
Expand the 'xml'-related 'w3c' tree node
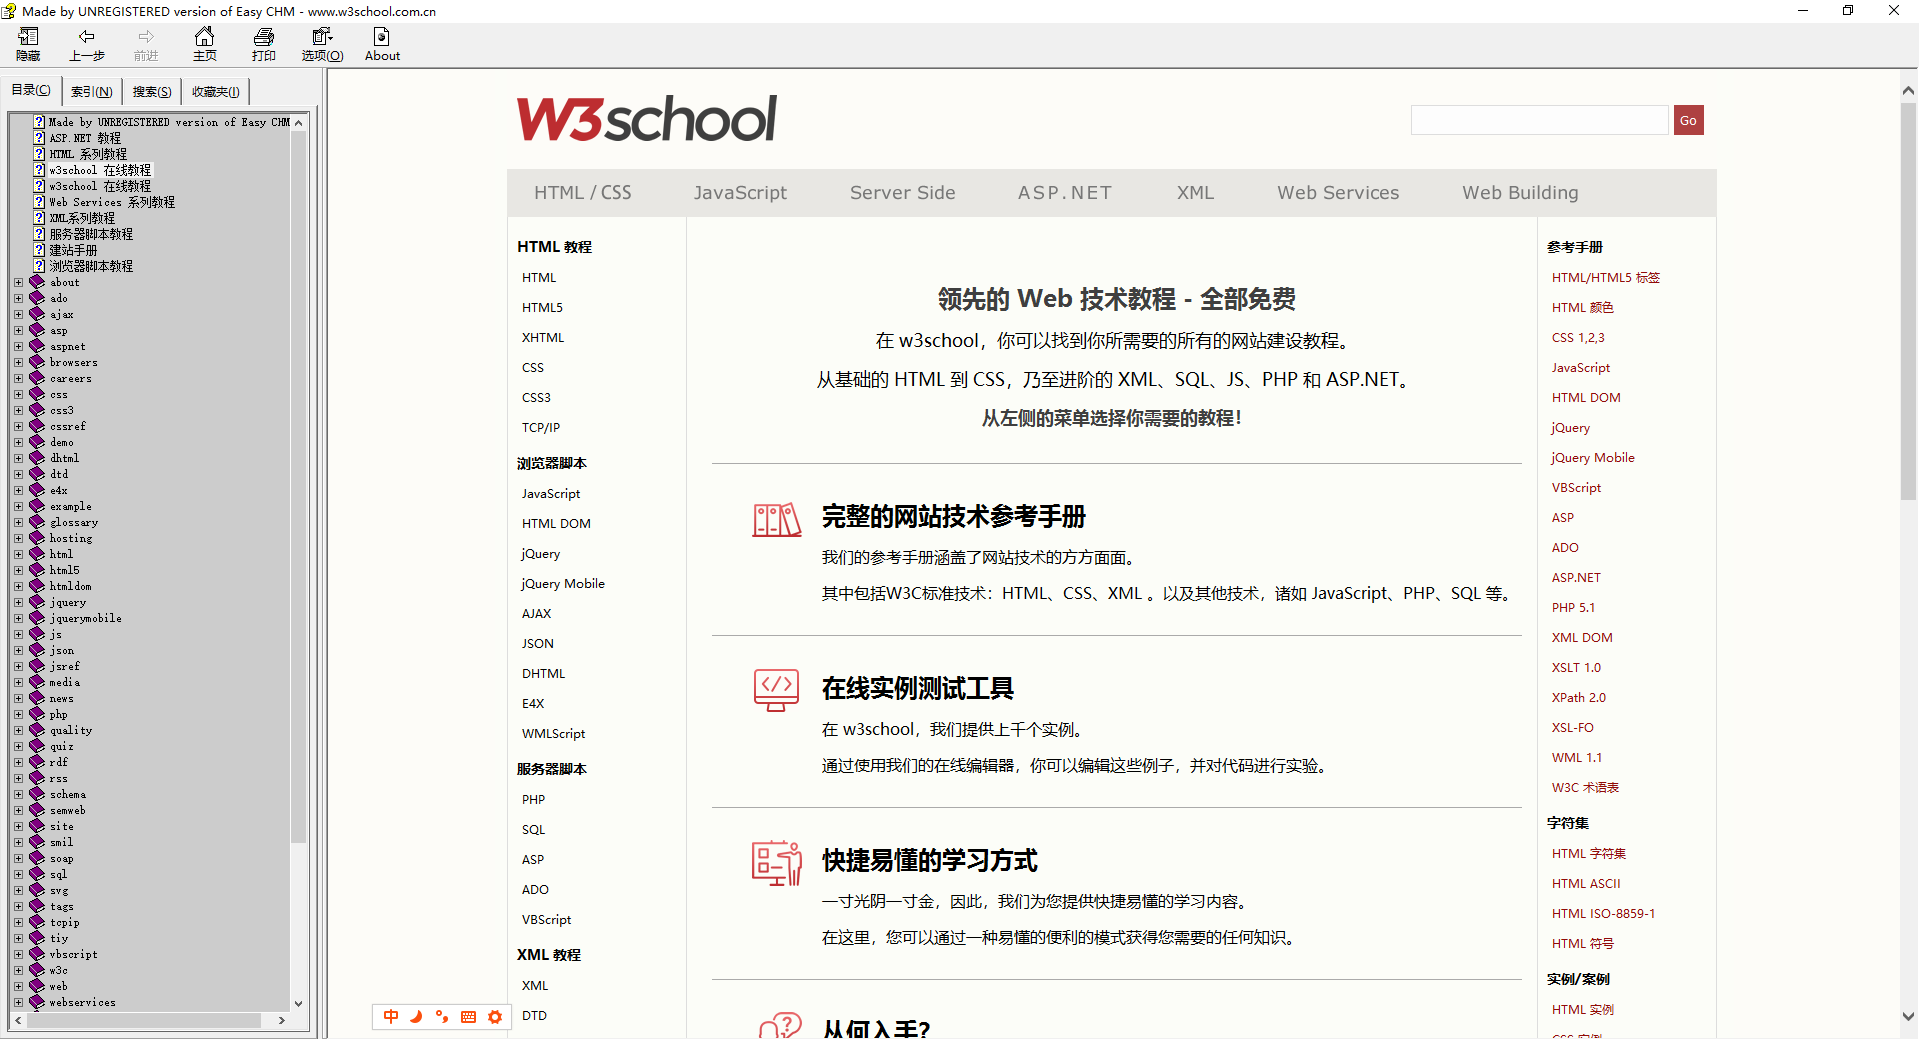(18, 971)
